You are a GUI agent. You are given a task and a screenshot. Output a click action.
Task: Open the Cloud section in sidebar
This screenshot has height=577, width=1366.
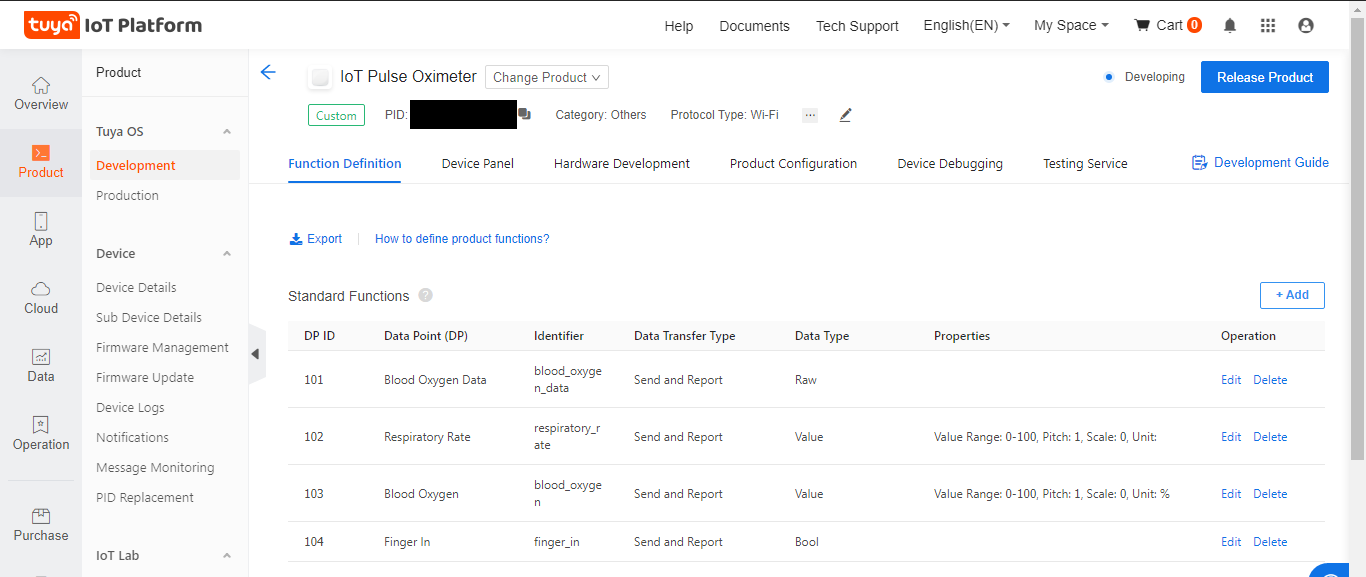click(x=41, y=297)
